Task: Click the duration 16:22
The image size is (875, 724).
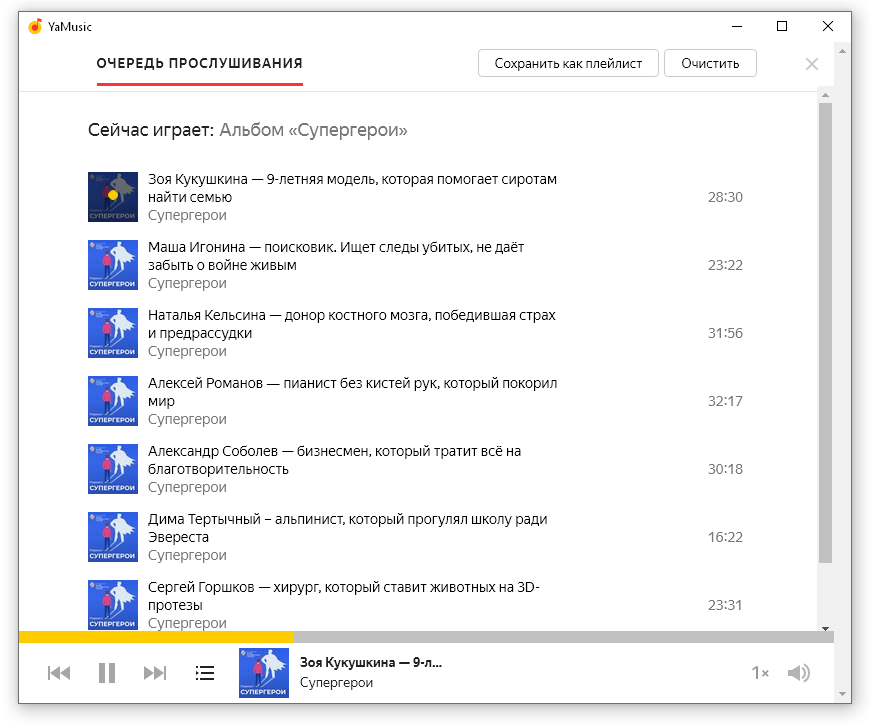Action: 725,538
